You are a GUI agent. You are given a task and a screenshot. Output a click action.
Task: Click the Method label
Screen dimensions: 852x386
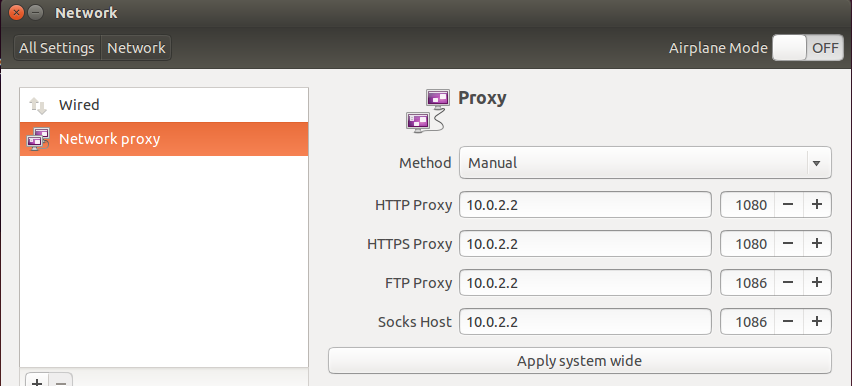(x=425, y=163)
